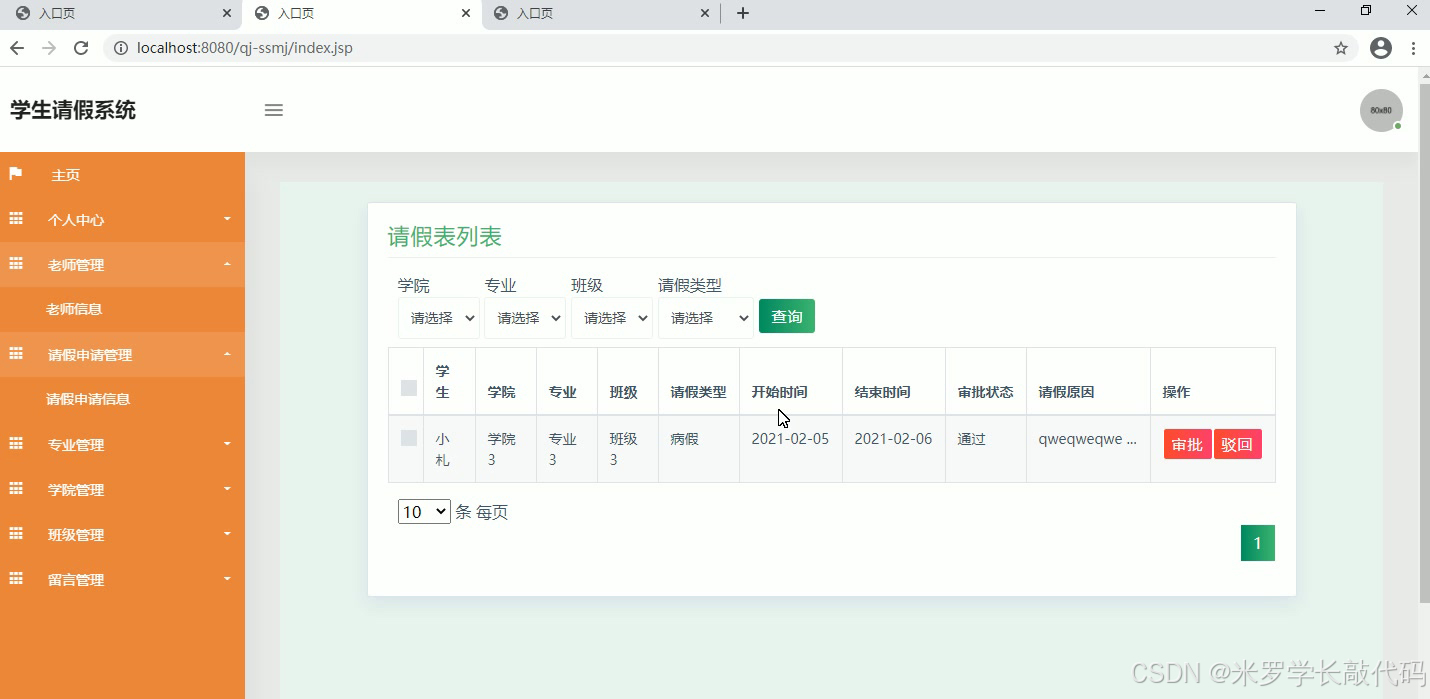Click the icon next to 老师管理
The height and width of the screenshot is (699, 1430).
[x=16, y=264]
